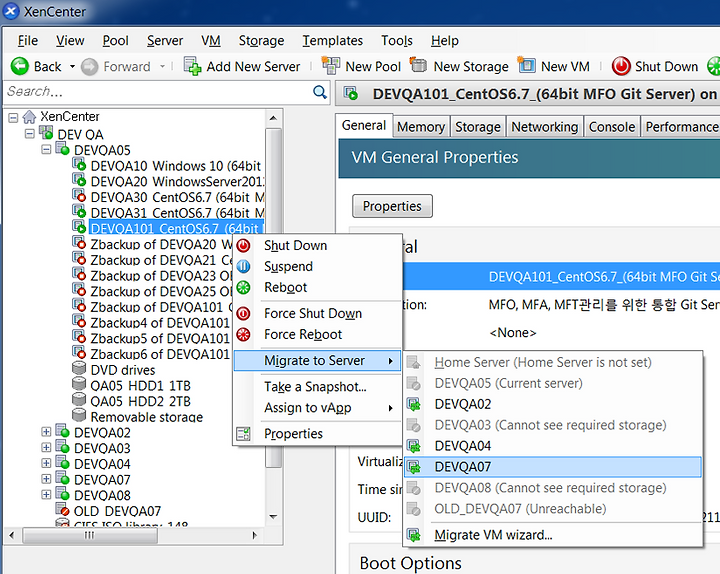Click the DVD drives storage icon
The image size is (720, 574).
pos(79,368)
